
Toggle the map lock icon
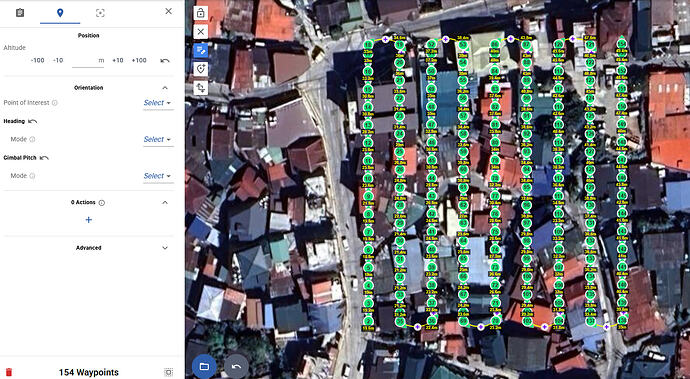pyautogui.click(x=201, y=13)
